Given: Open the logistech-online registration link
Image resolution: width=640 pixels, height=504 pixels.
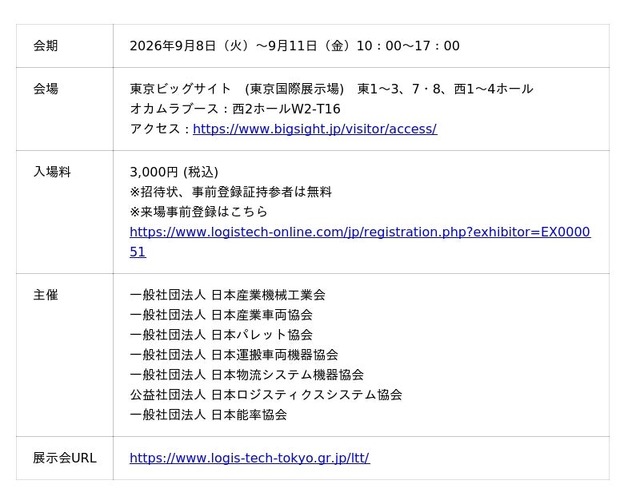Looking at the screenshot, I should (x=360, y=232).
